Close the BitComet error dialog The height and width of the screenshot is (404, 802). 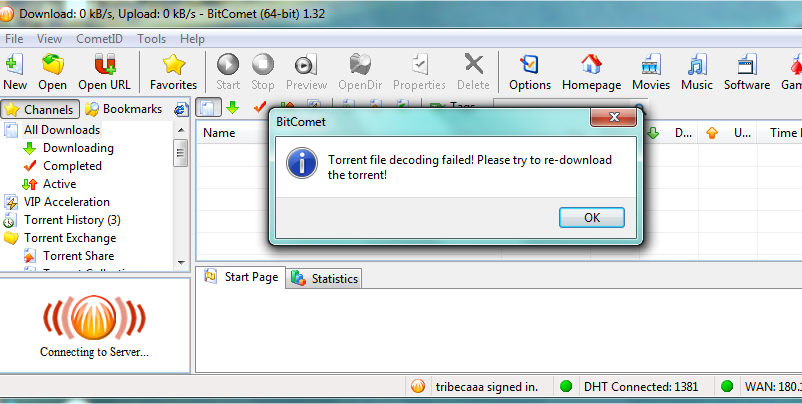[614, 117]
